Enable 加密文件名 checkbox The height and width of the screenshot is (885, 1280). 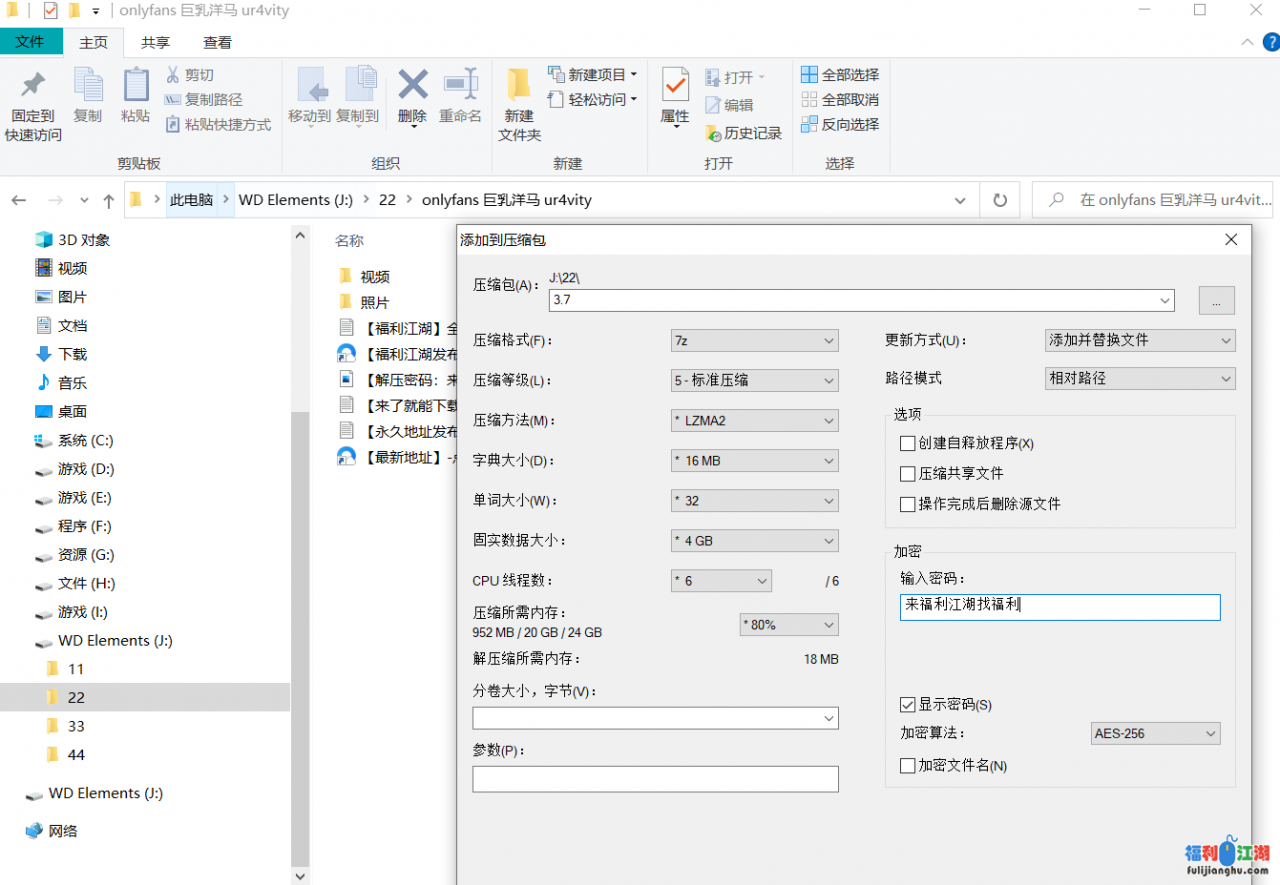coord(908,766)
